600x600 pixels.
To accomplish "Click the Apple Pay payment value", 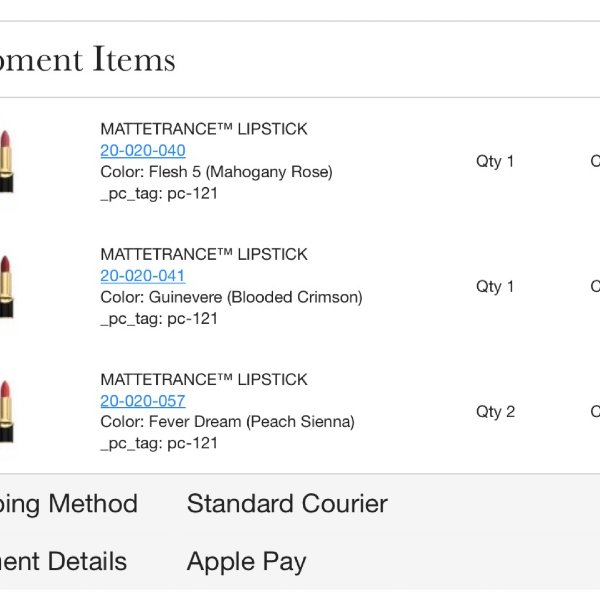I will pyautogui.click(x=246, y=561).
